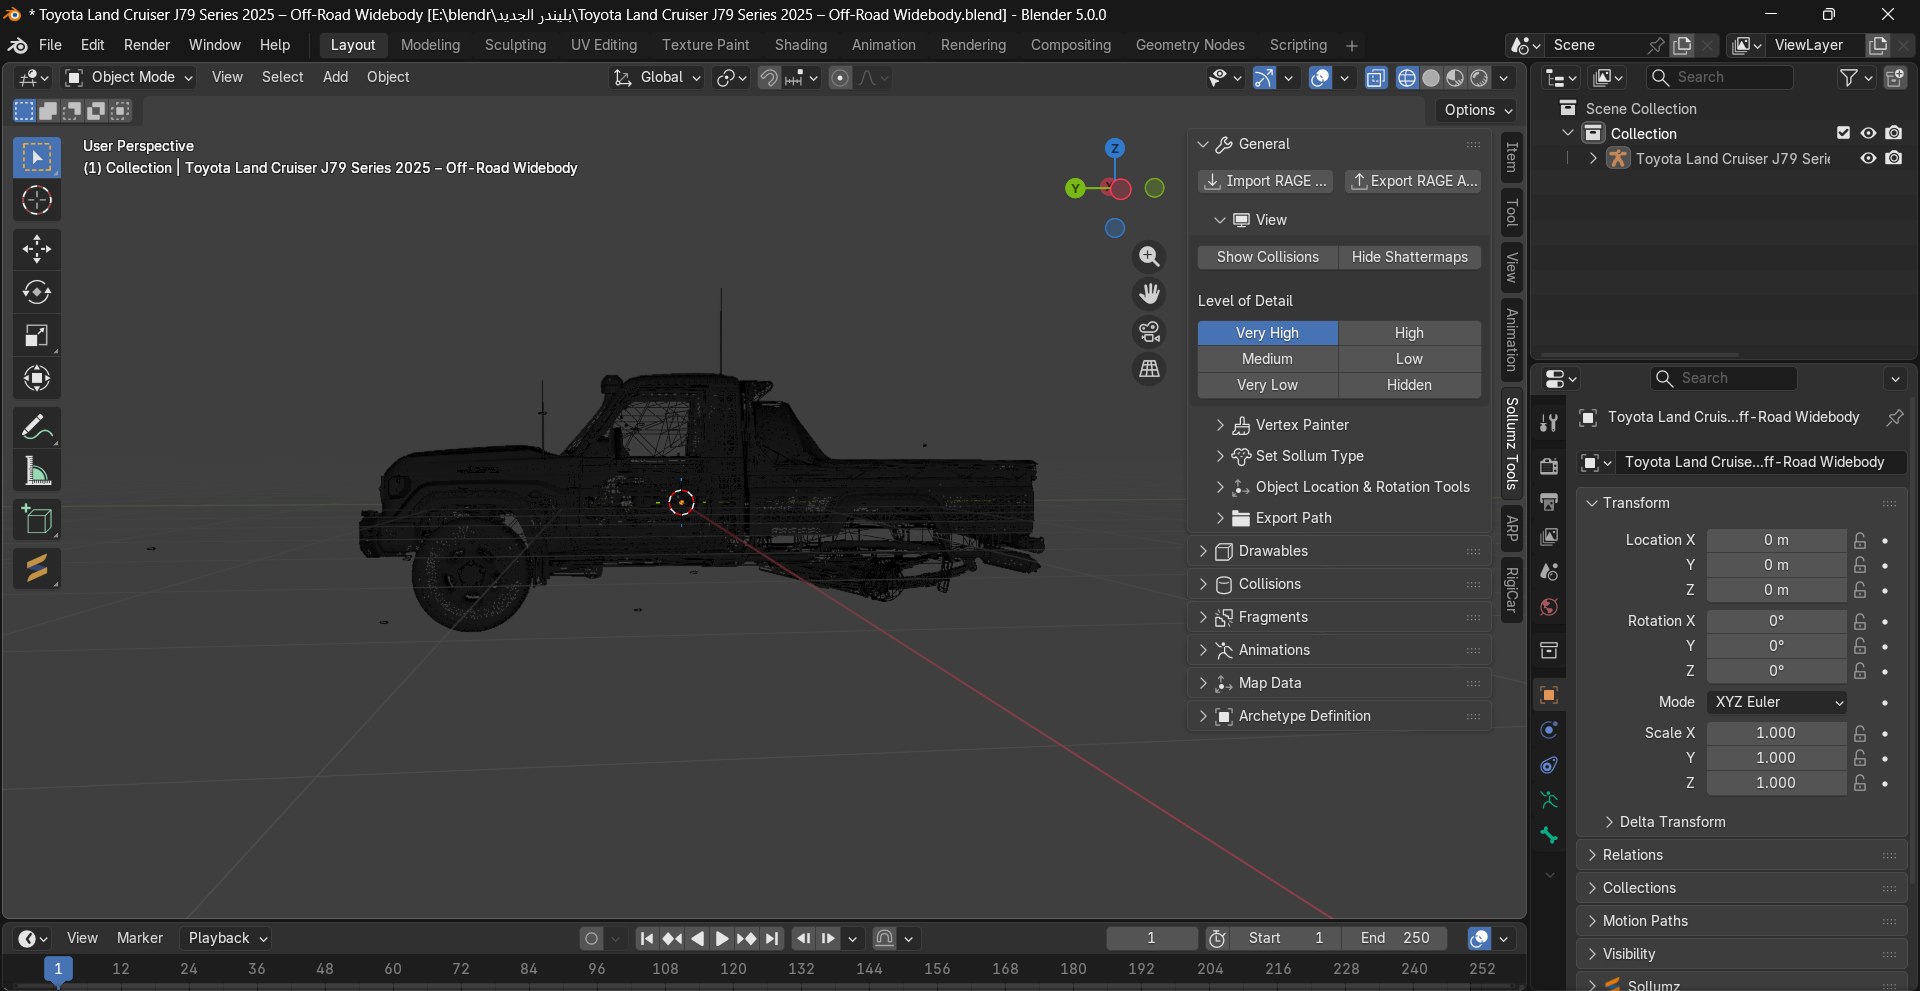
Task: Switch to the Modeling workspace tab
Action: point(431,45)
